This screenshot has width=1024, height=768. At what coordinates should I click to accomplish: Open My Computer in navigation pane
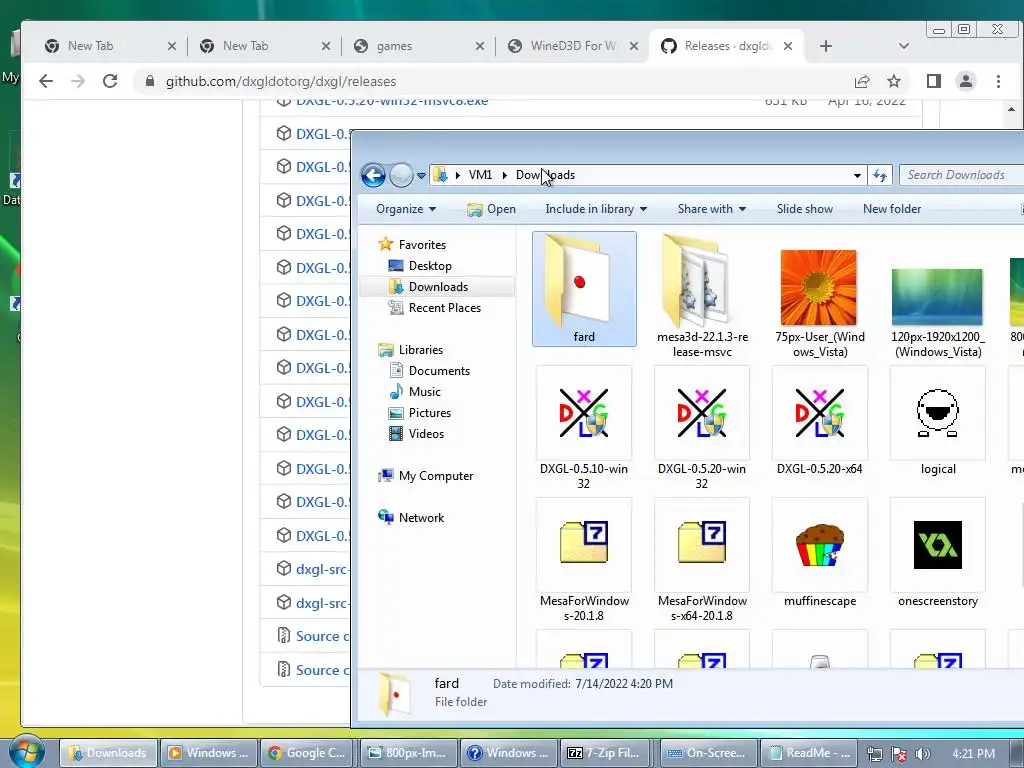click(x=425, y=476)
